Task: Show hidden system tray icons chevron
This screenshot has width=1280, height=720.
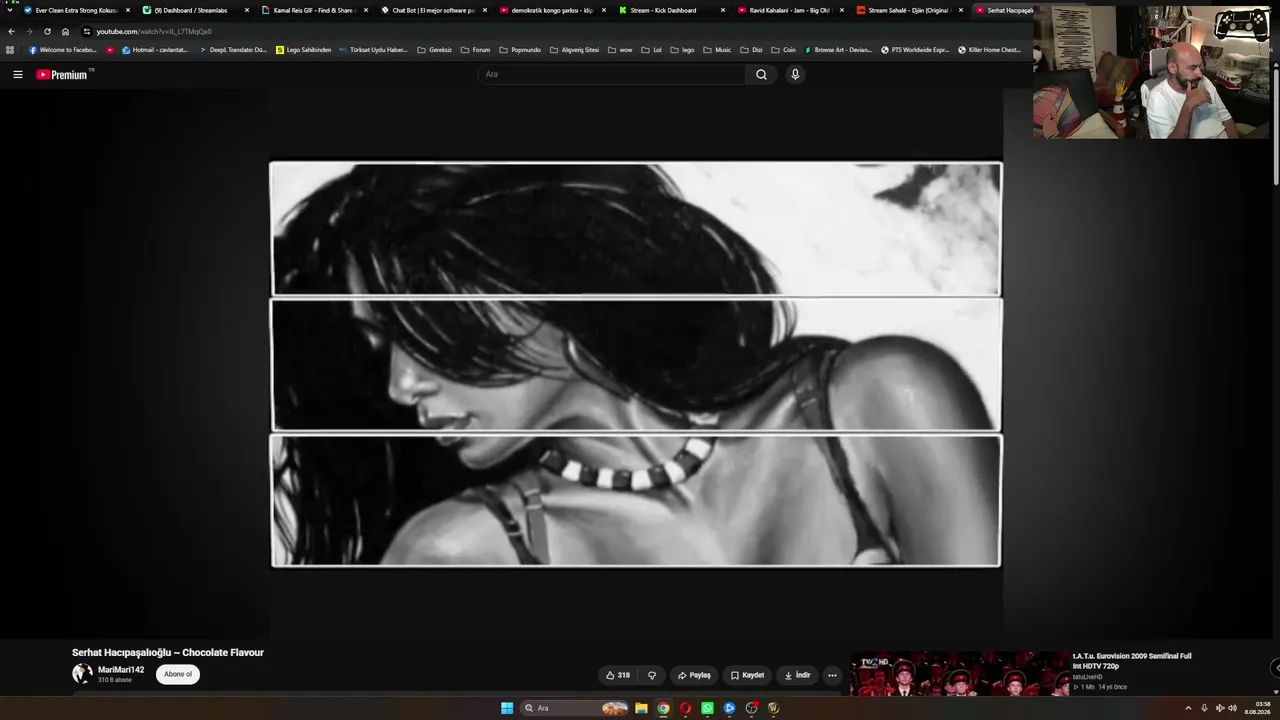Action: point(1188,708)
